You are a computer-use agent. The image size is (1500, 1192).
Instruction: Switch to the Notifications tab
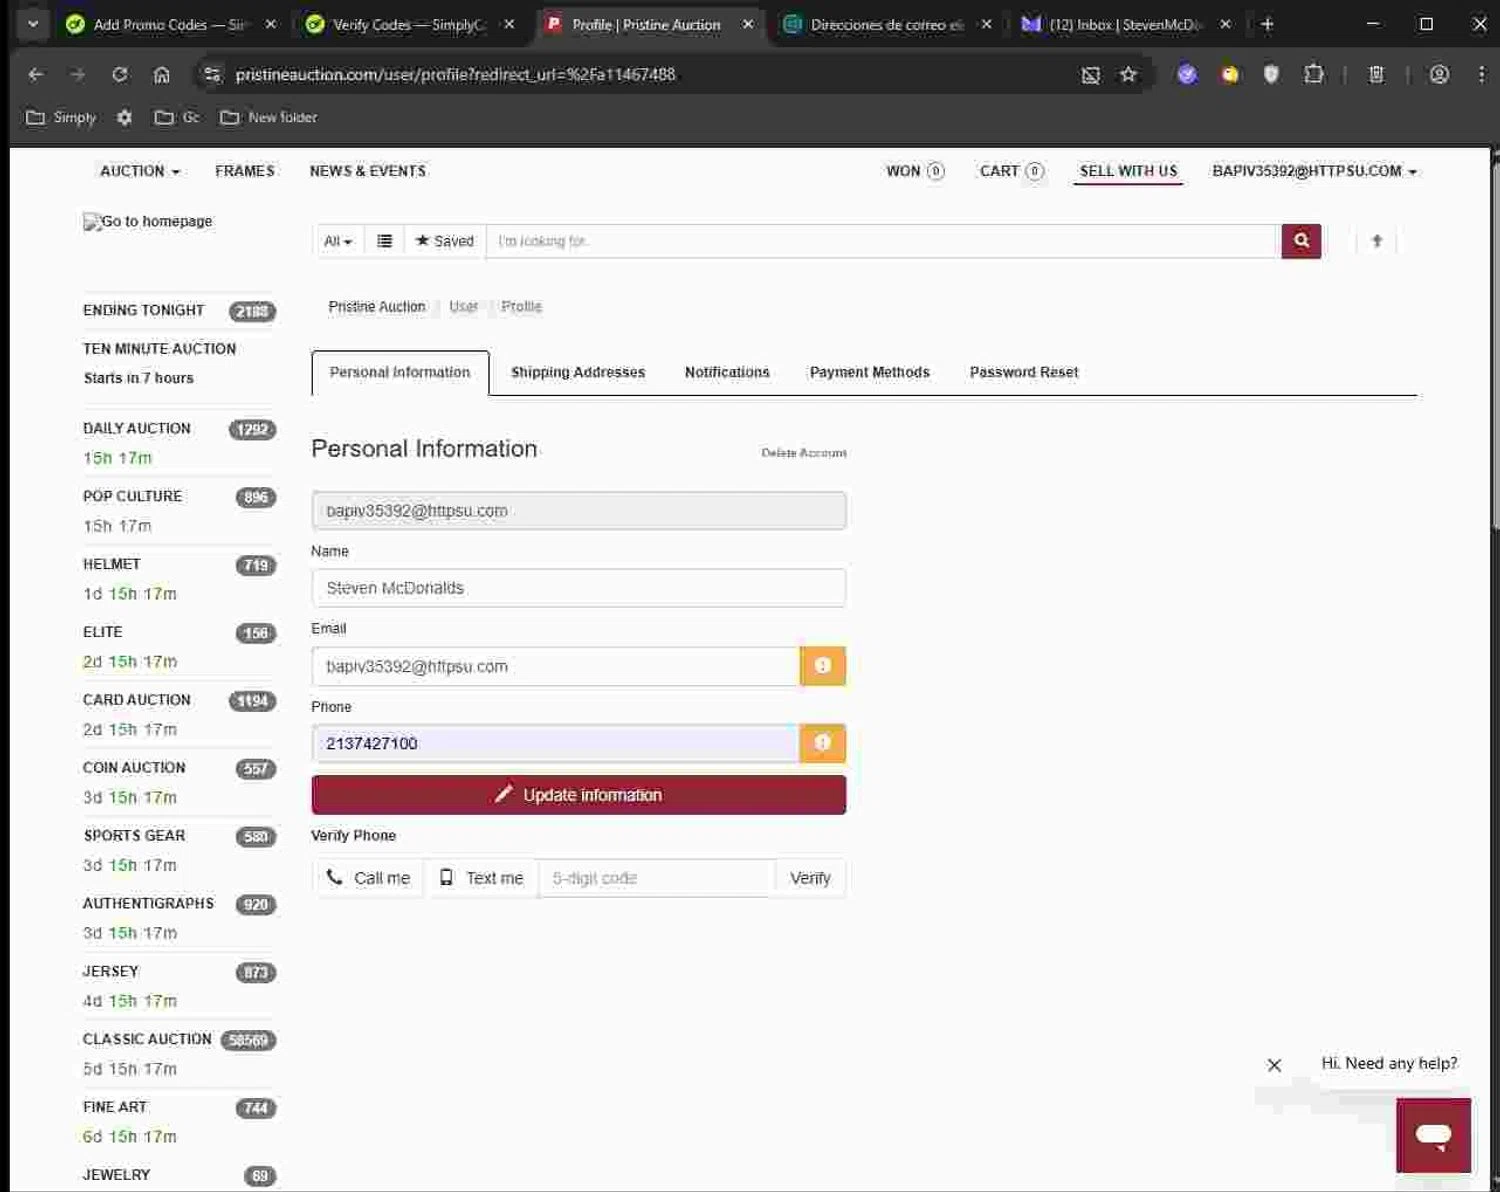click(727, 372)
